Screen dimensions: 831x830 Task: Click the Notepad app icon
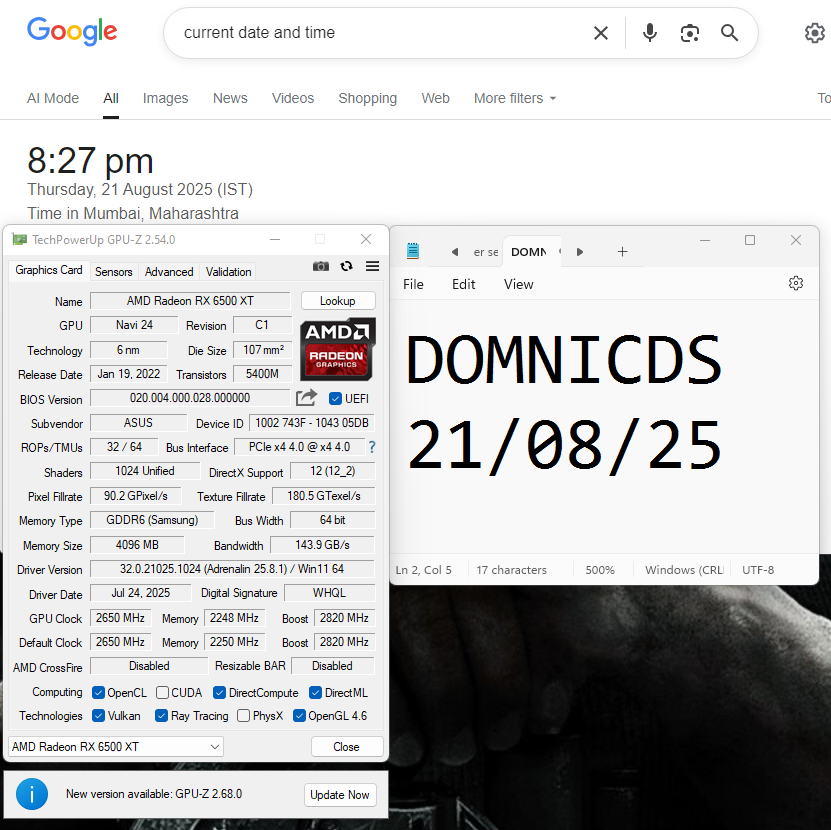413,251
